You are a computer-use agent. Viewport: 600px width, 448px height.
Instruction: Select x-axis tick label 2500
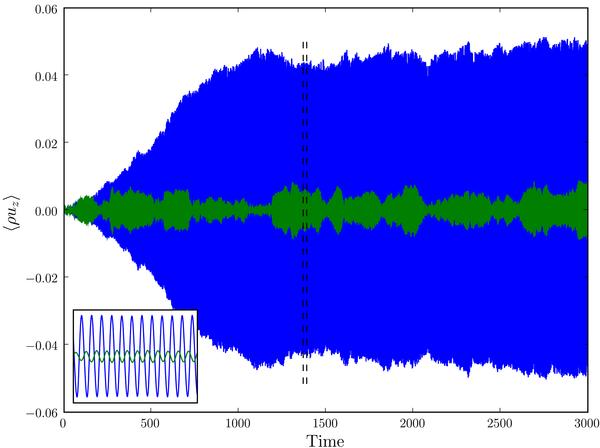(x=499, y=422)
